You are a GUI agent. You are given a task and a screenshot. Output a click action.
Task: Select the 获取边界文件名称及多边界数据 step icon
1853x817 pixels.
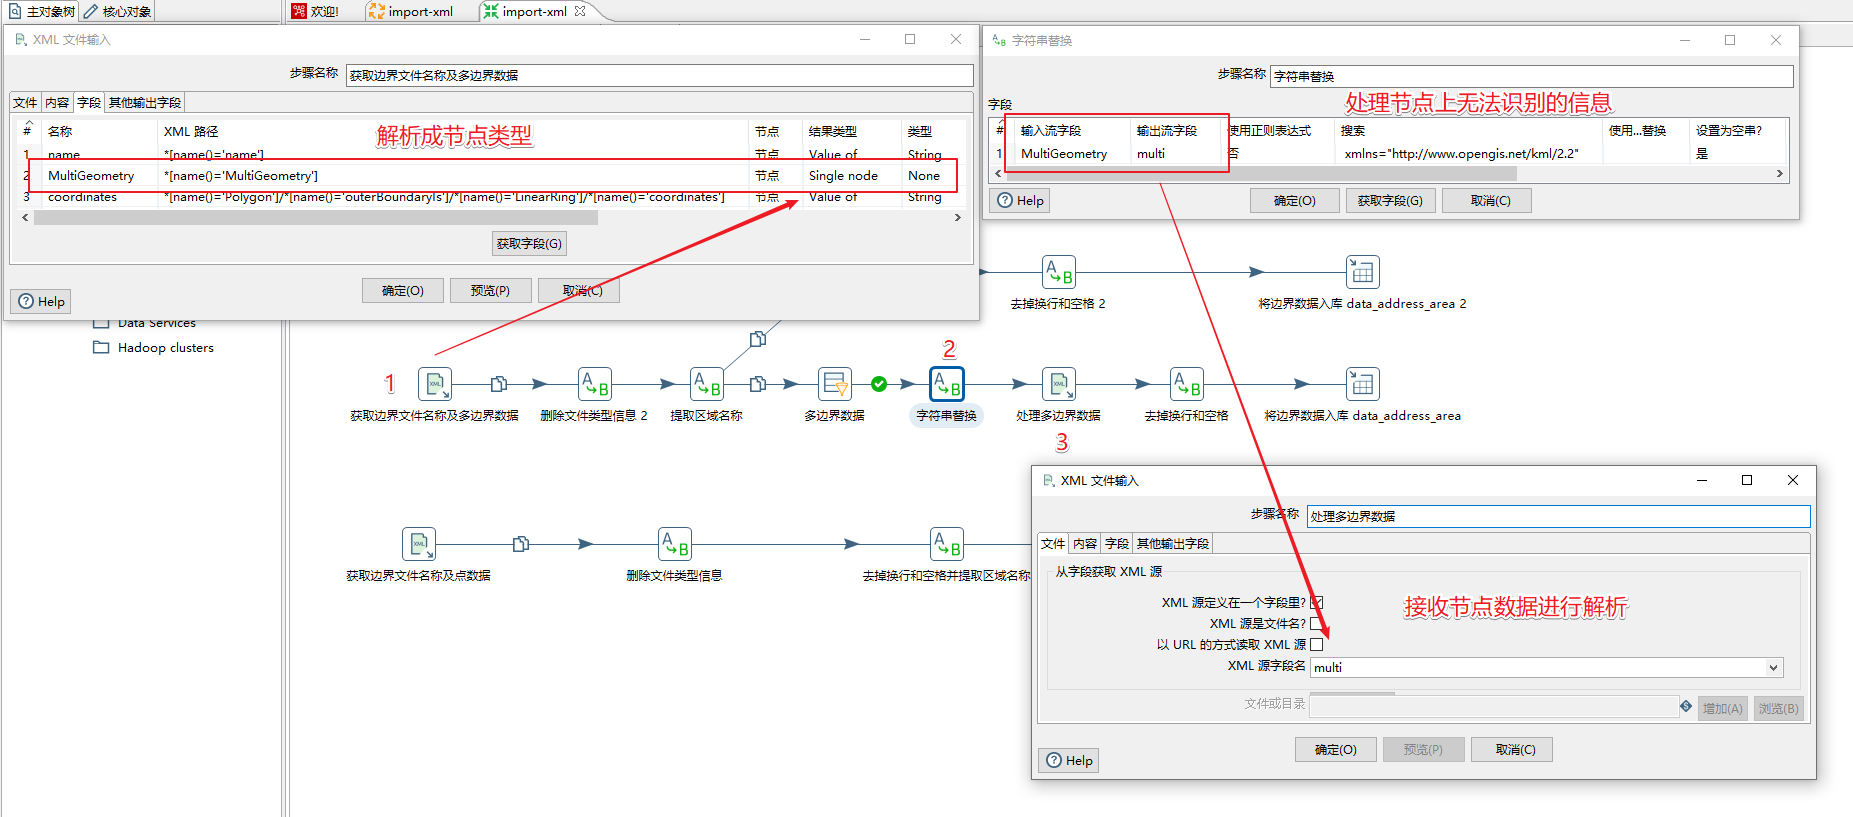pos(434,384)
